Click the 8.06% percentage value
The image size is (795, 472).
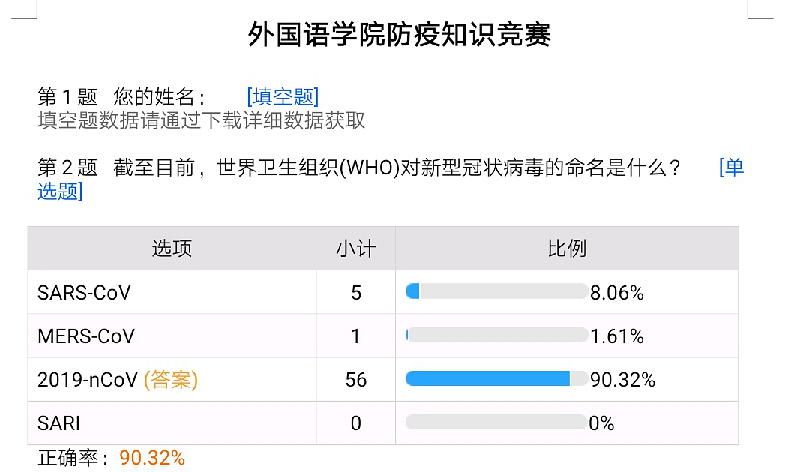point(617,292)
